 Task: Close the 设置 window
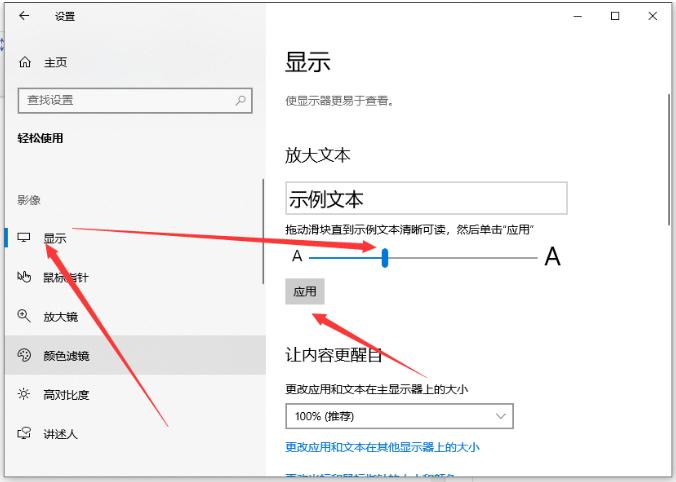653,16
